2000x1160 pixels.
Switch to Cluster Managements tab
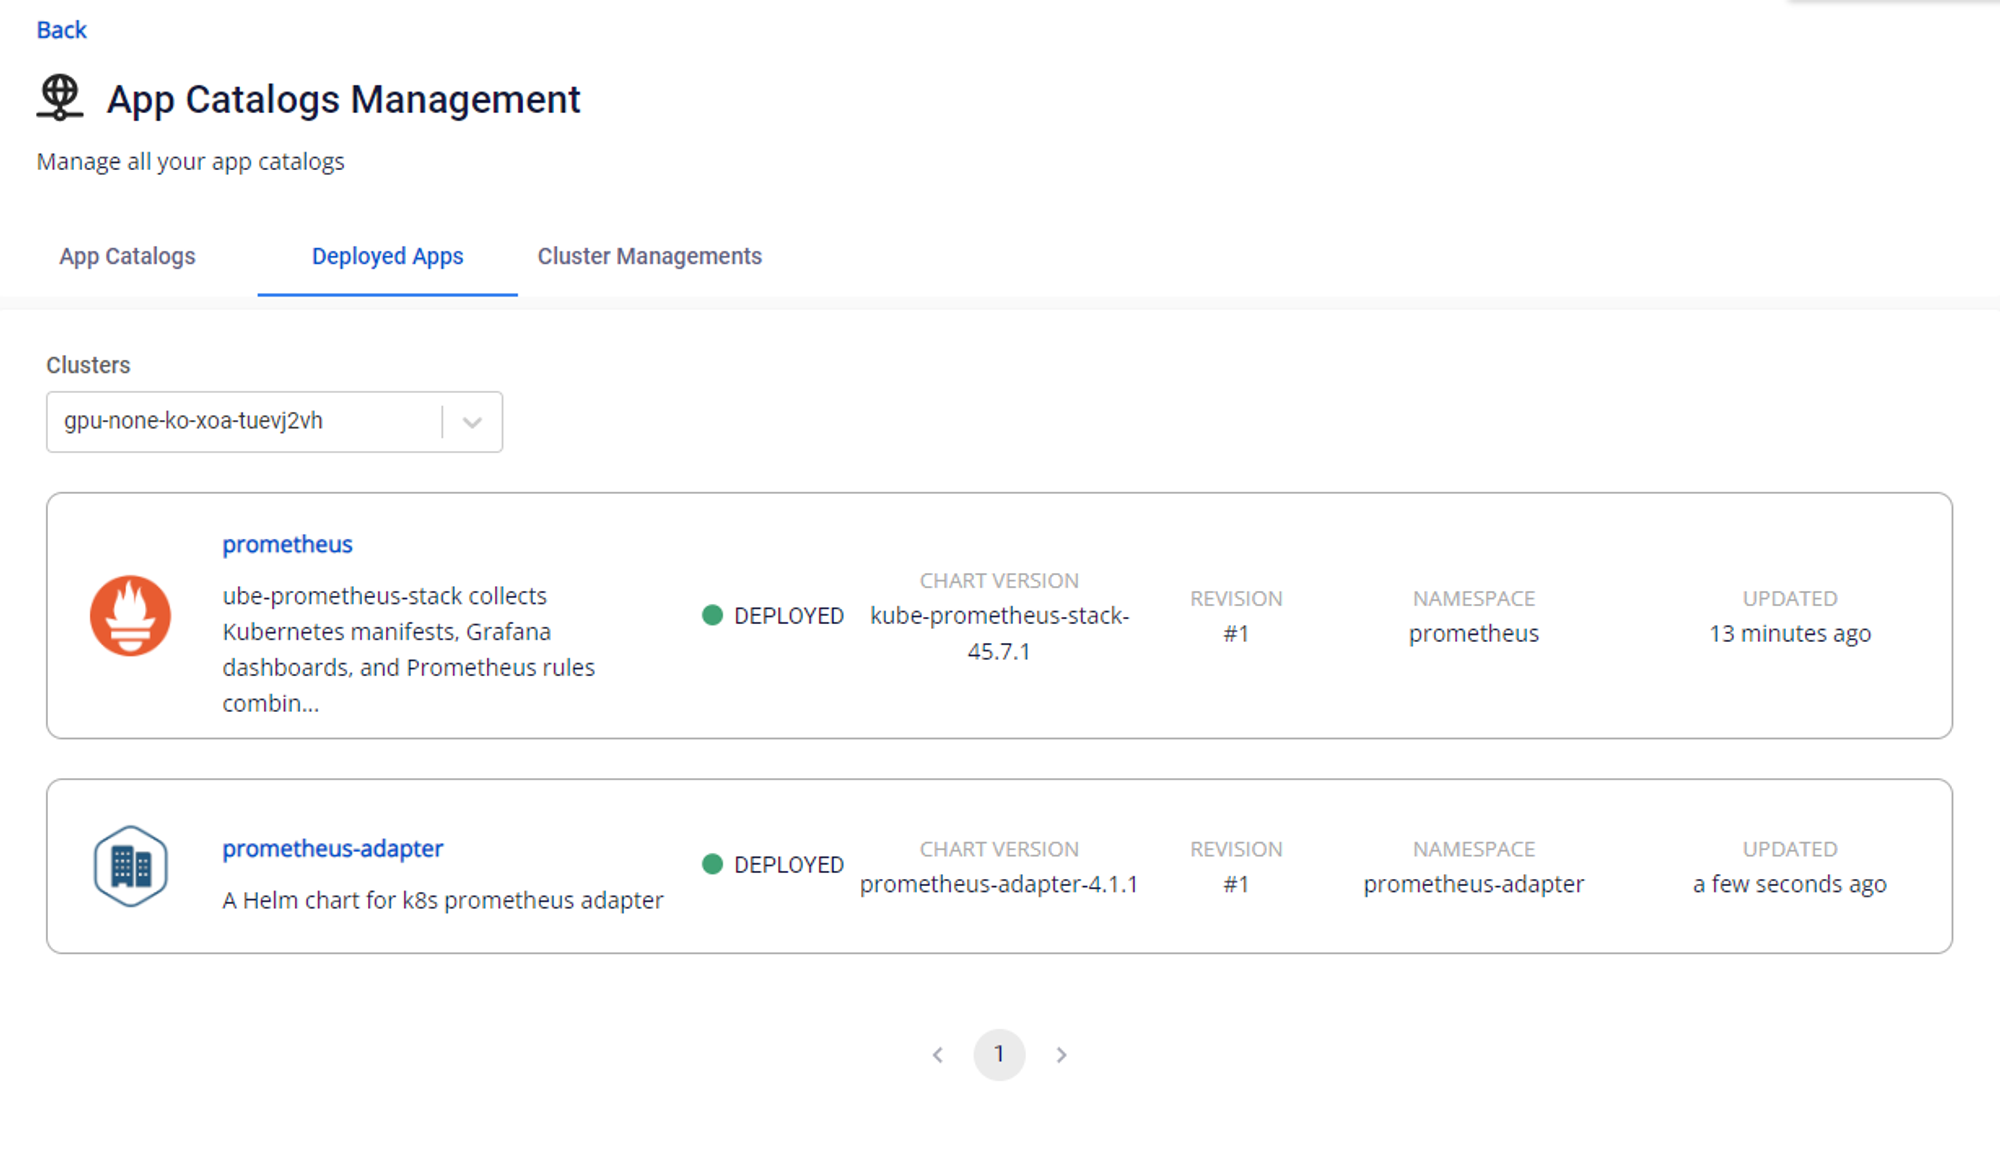[x=649, y=257]
